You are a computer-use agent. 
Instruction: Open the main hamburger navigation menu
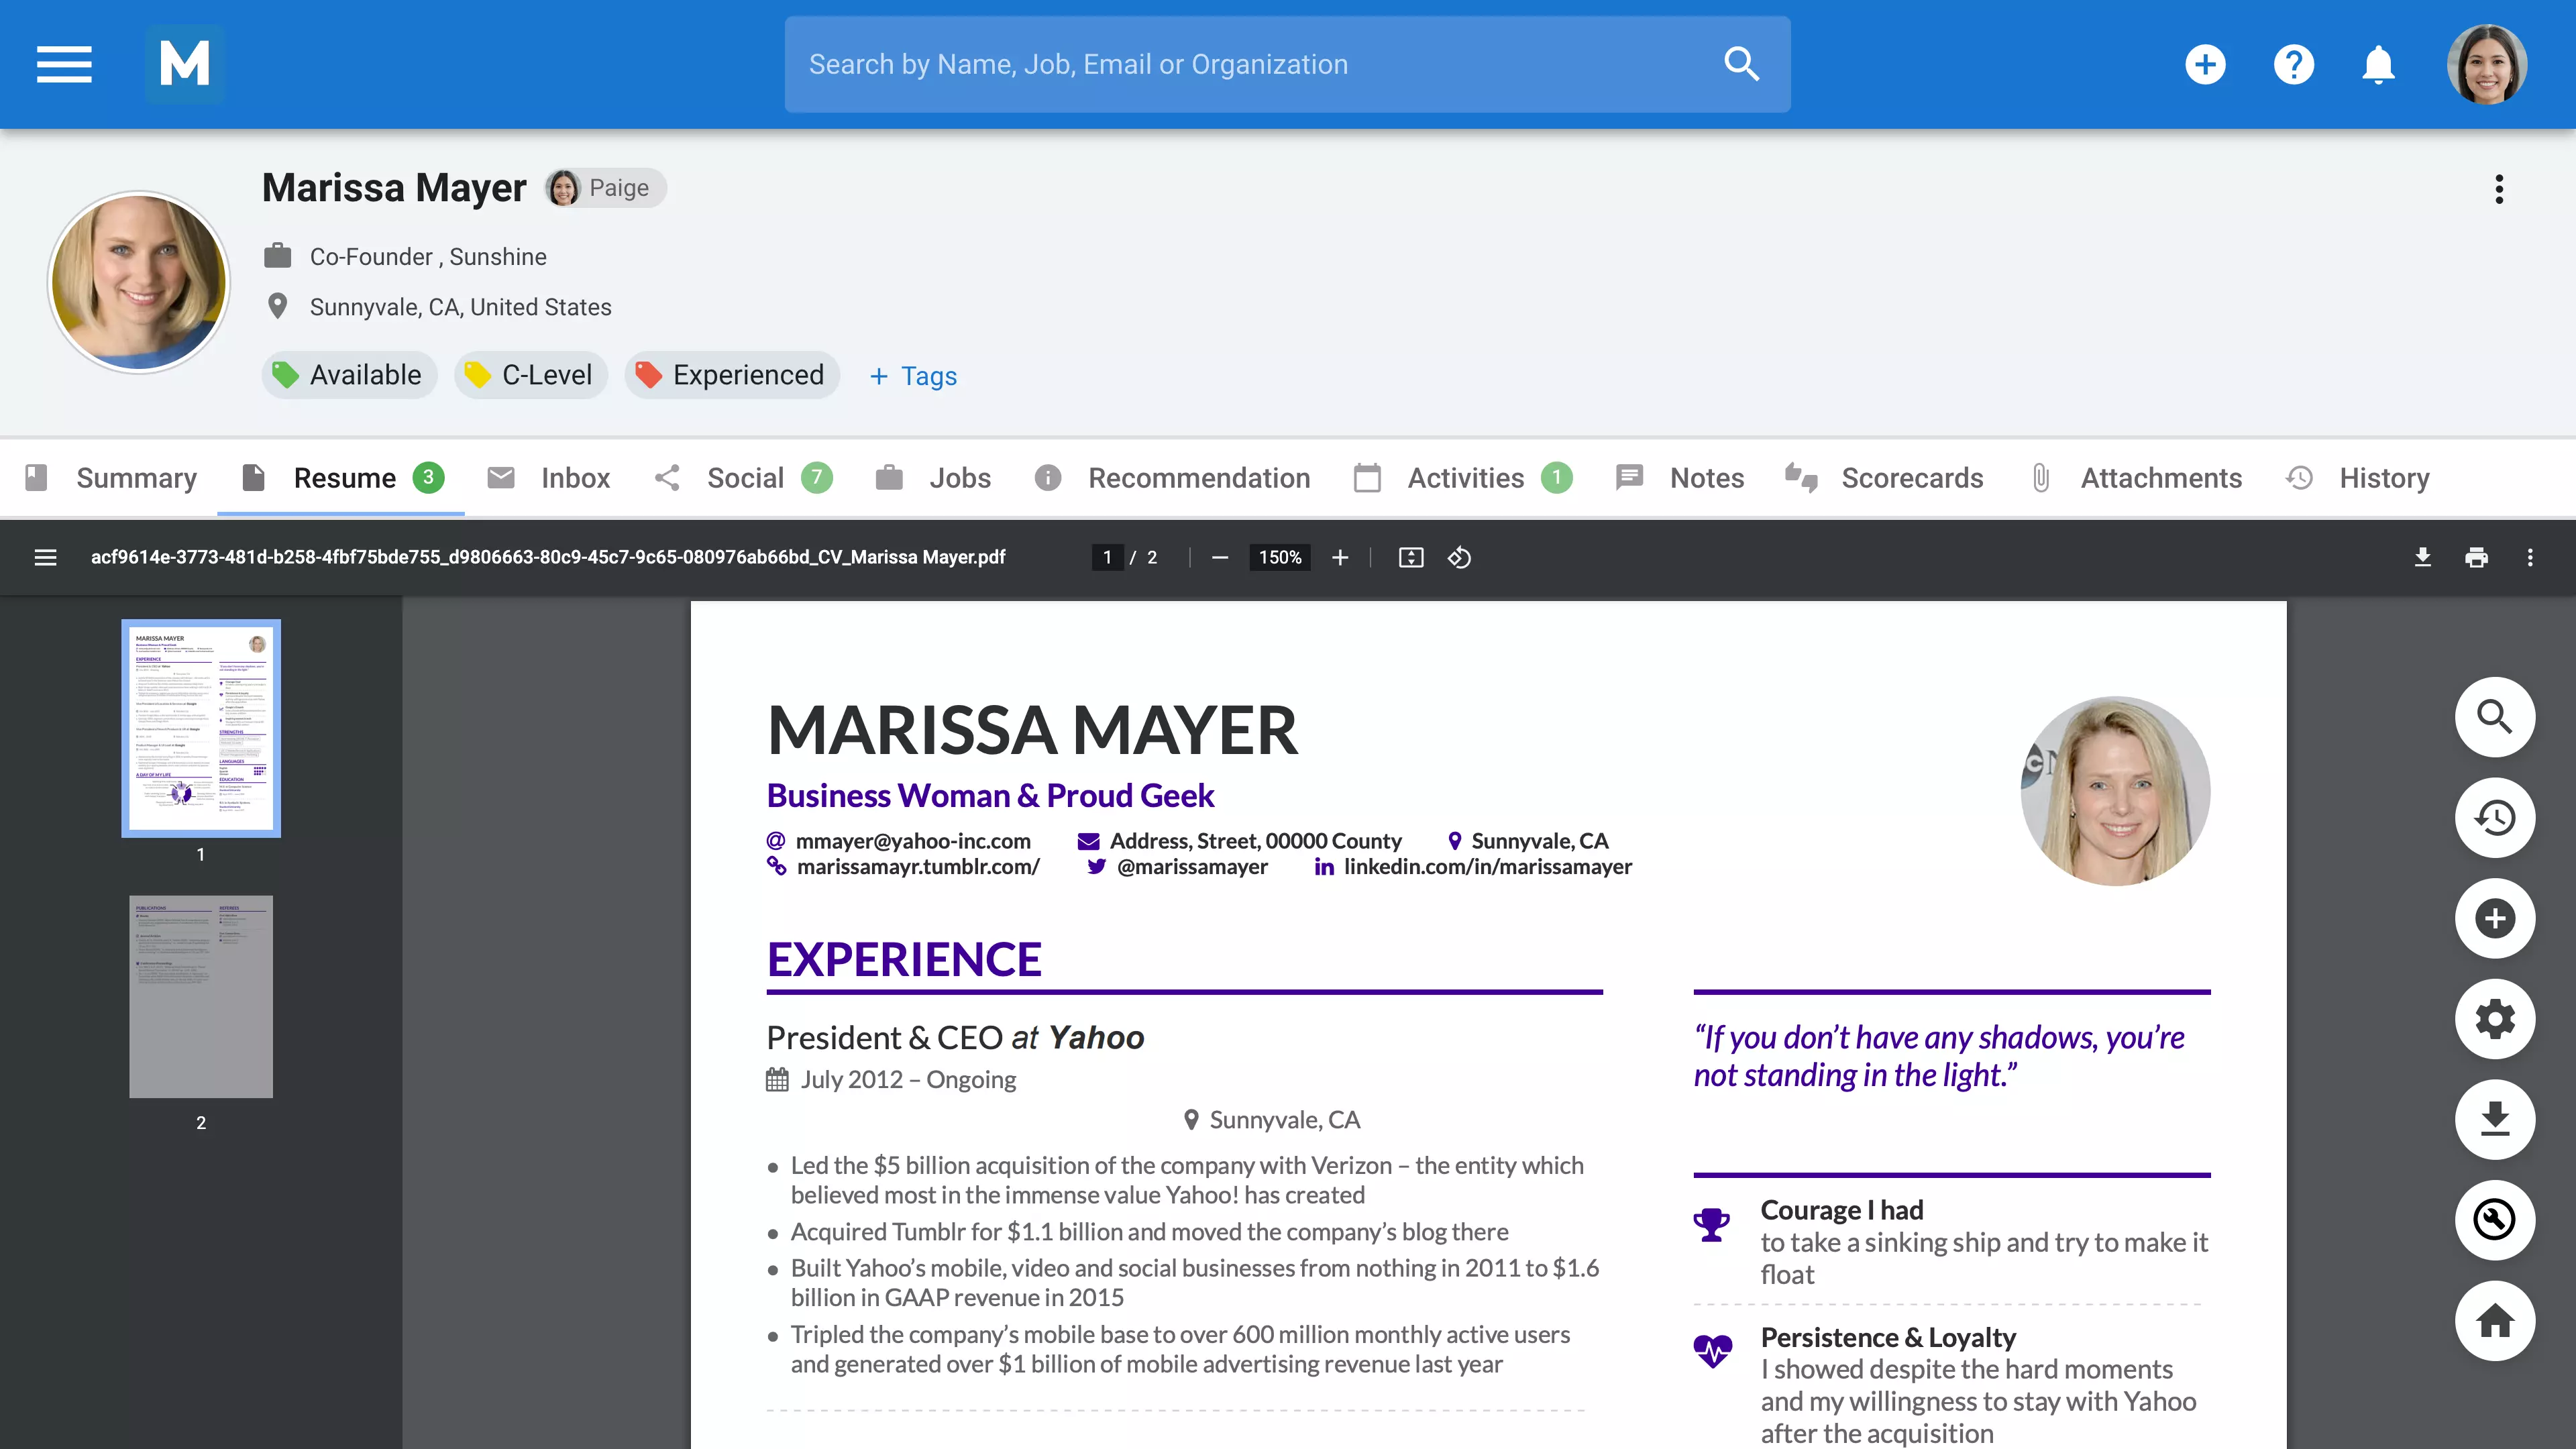coord(64,64)
